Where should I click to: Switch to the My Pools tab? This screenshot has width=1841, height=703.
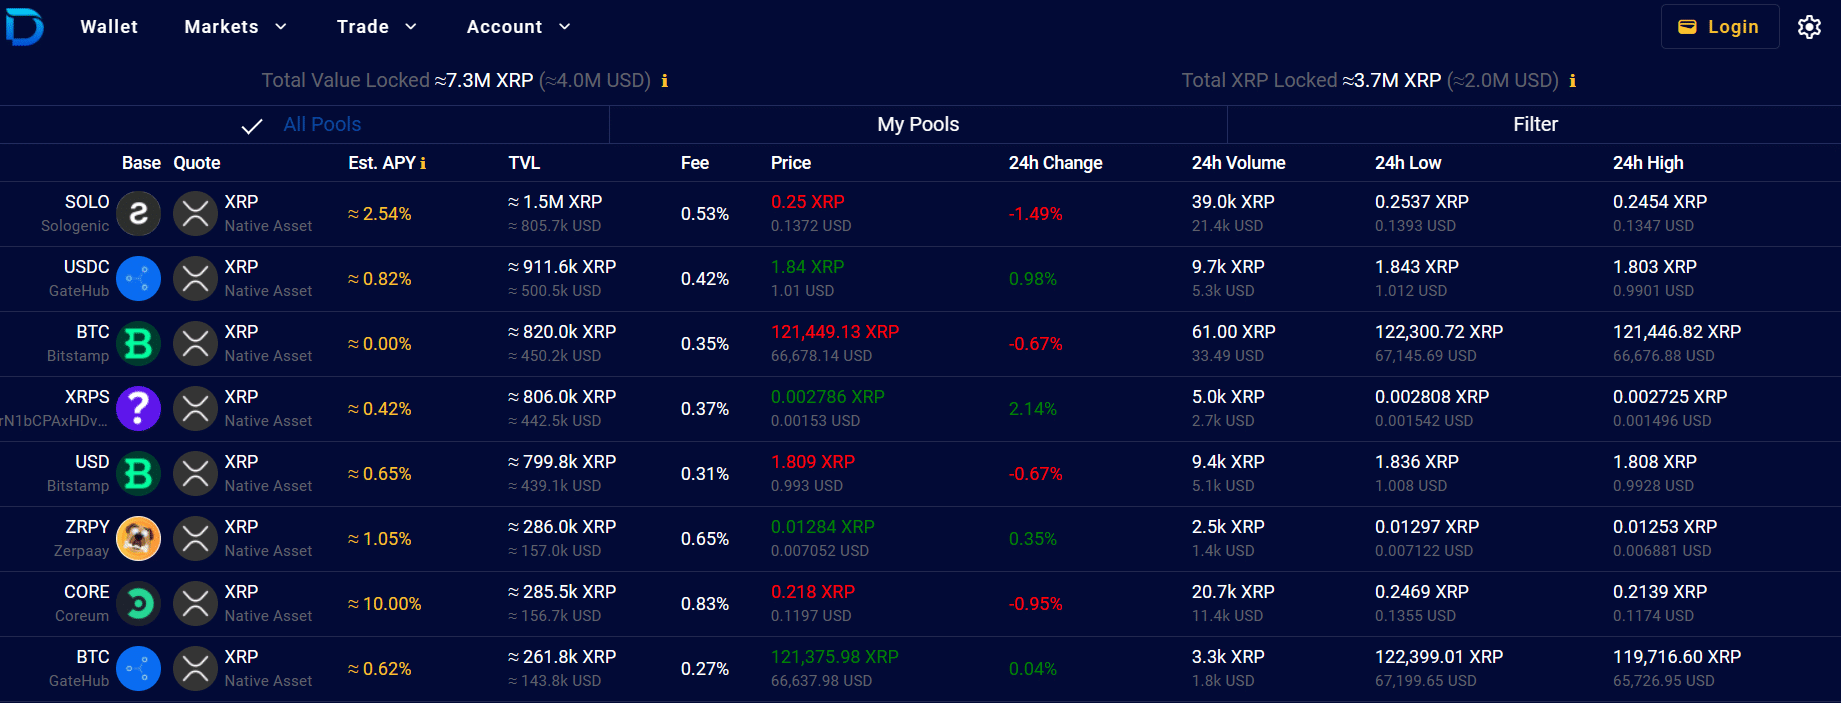tap(918, 124)
